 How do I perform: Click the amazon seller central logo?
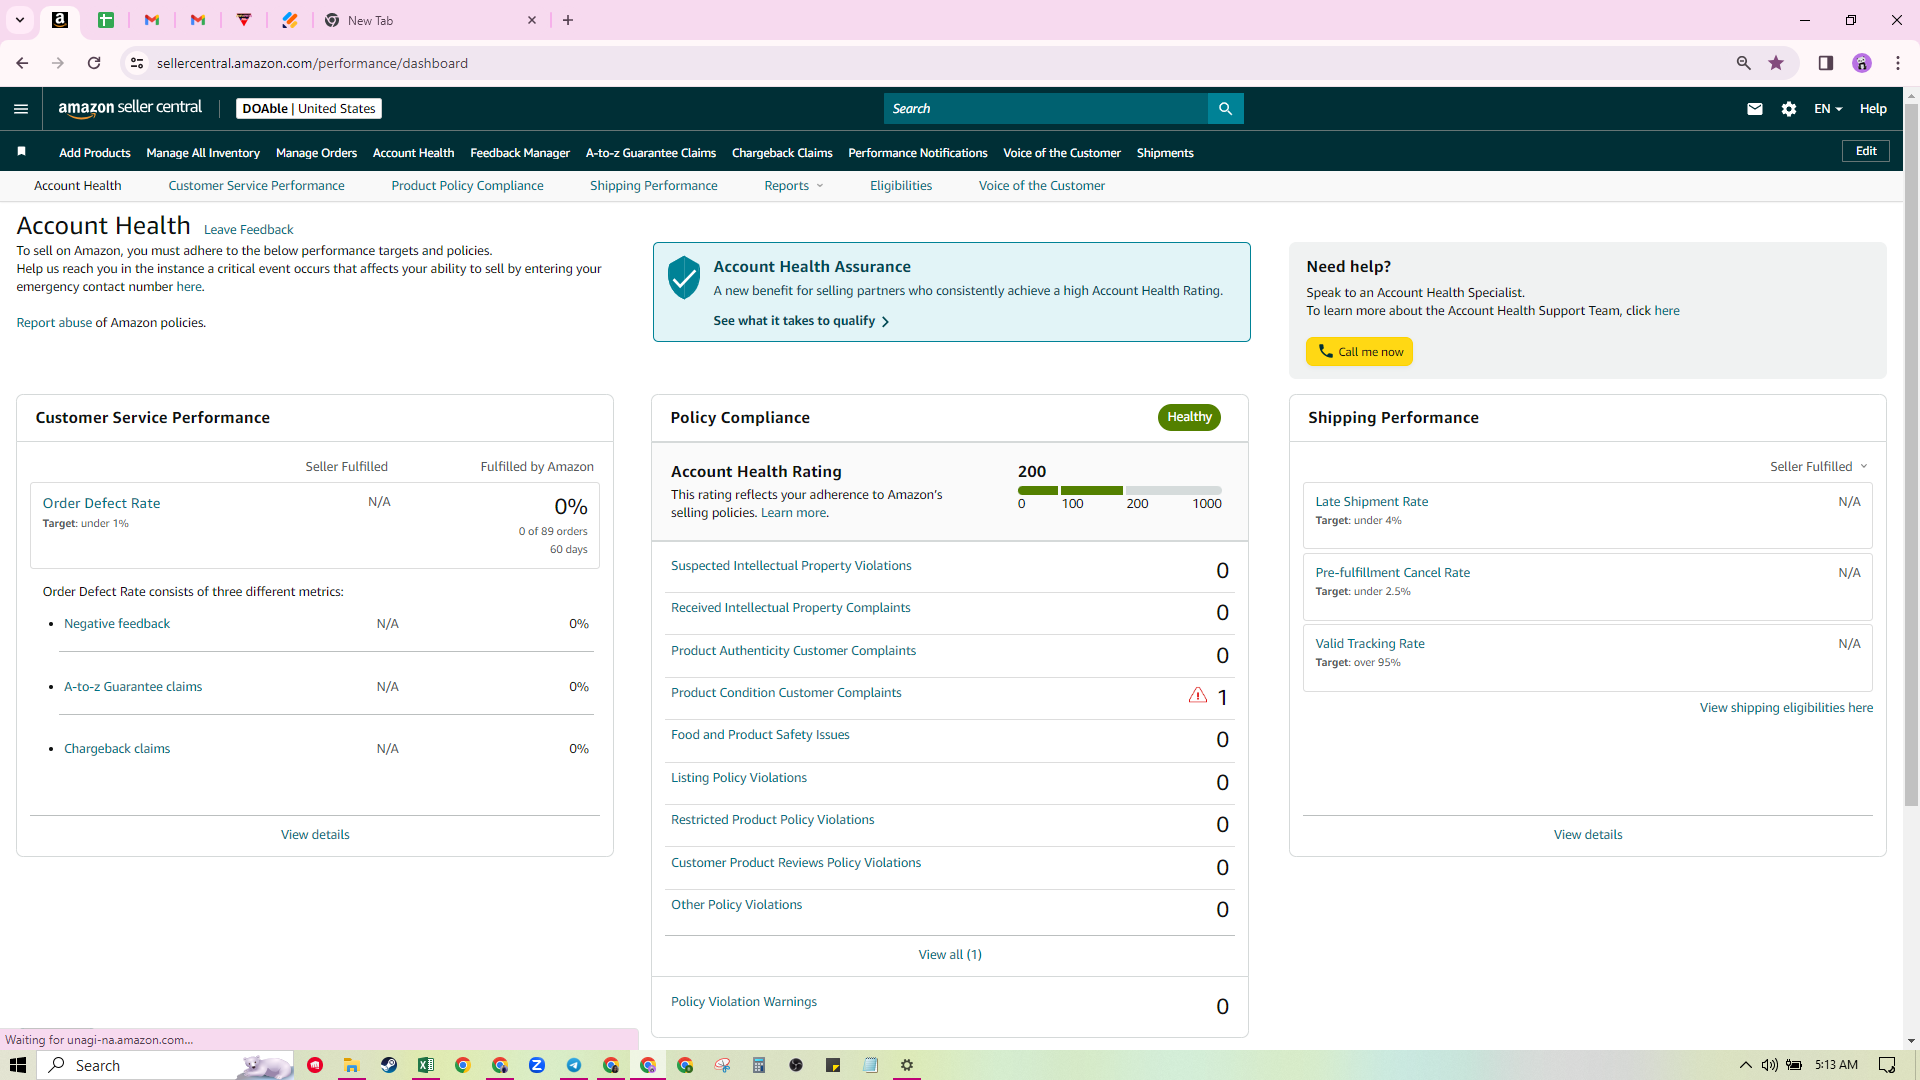(130, 108)
